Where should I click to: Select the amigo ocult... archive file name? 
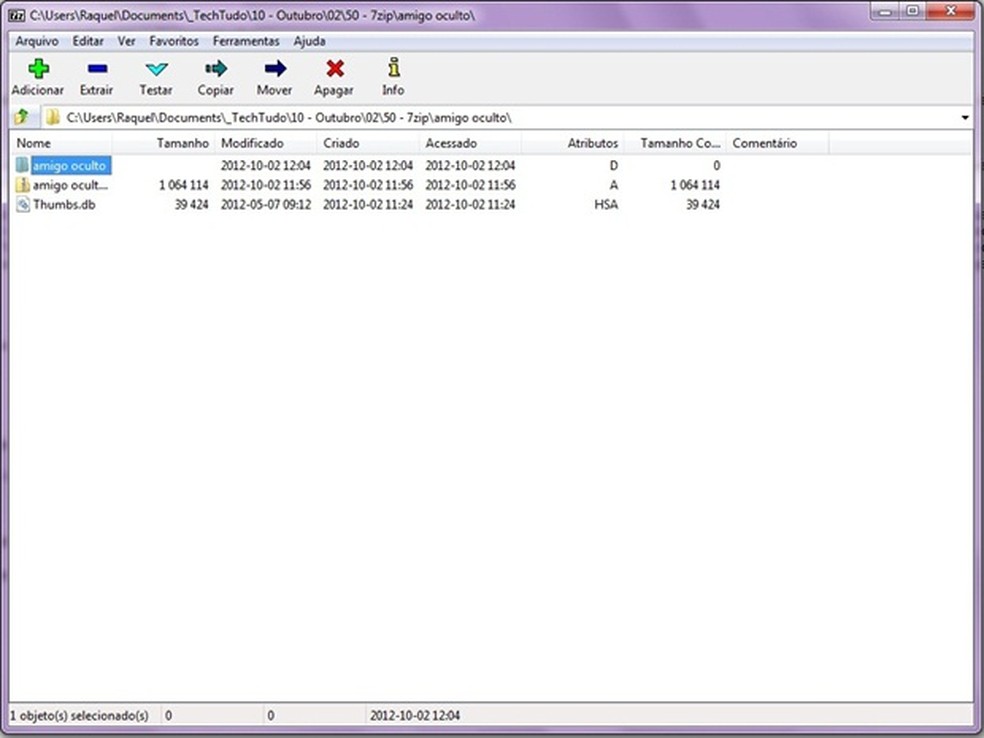pos(70,185)
